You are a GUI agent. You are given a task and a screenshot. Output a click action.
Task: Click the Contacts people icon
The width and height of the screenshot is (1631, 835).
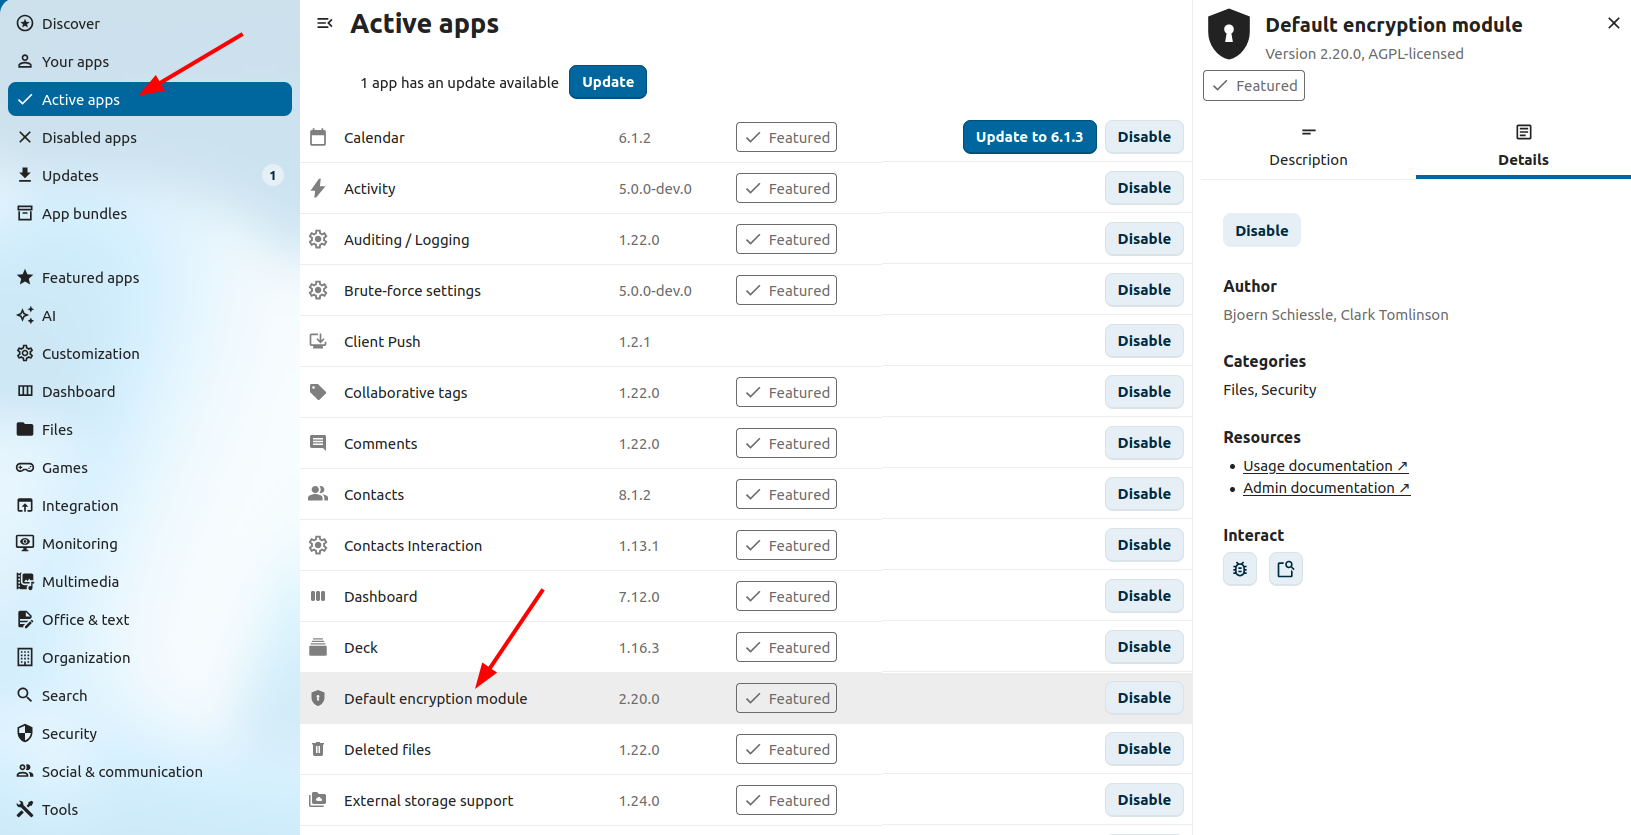pos(318,494)
